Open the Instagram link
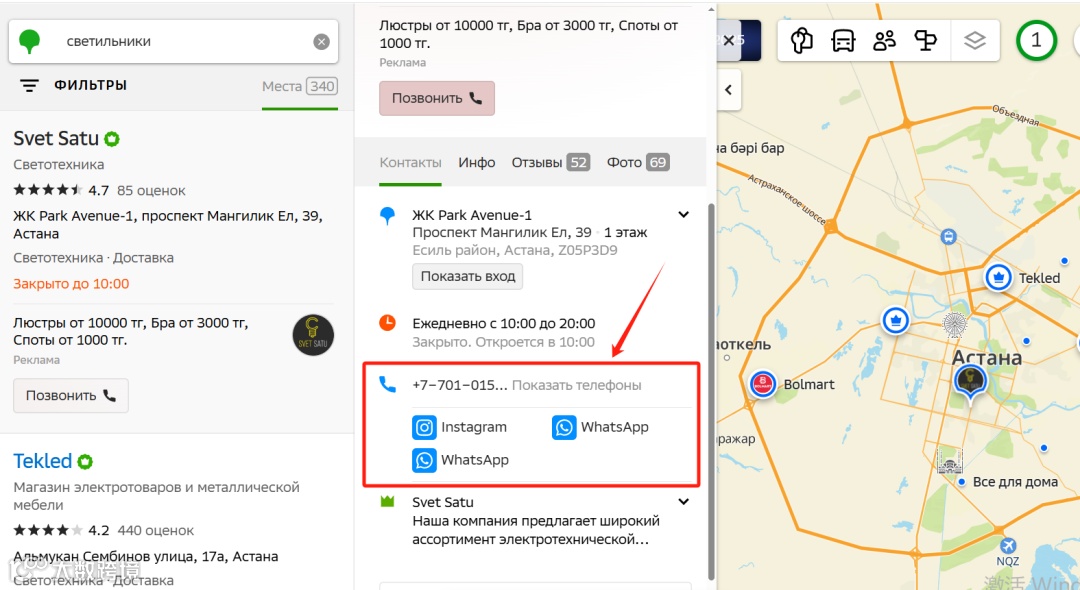This screenshot has height=590, width=1080. [459, 427]
